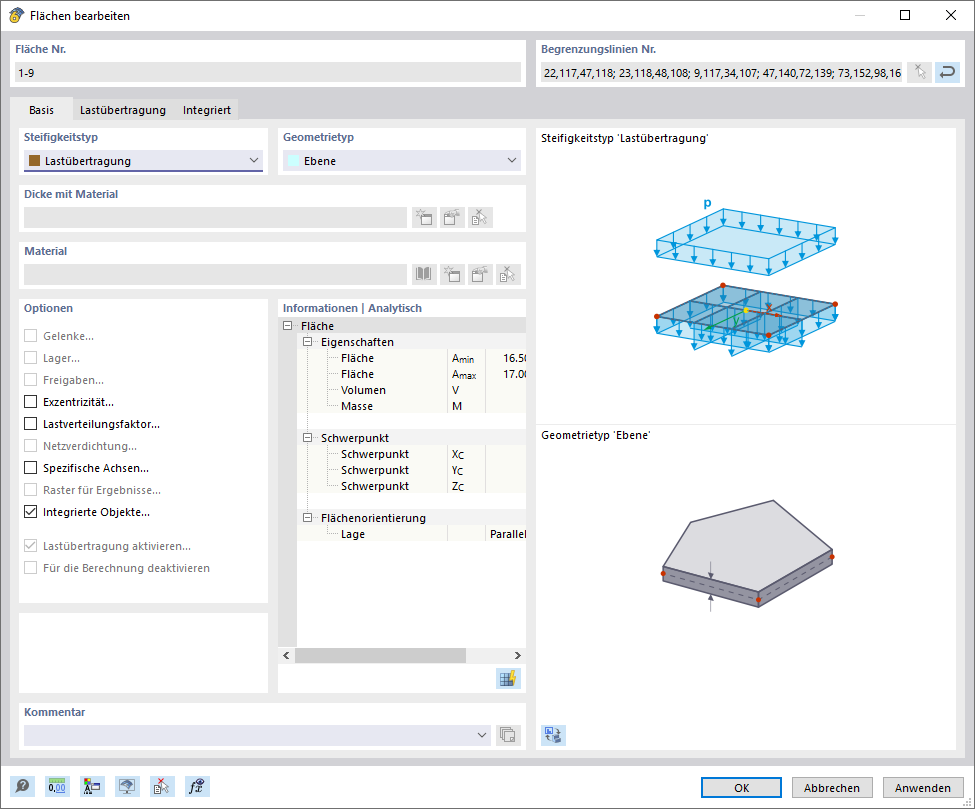Click the Dicke mit Material field

click(x=215, y=218)
